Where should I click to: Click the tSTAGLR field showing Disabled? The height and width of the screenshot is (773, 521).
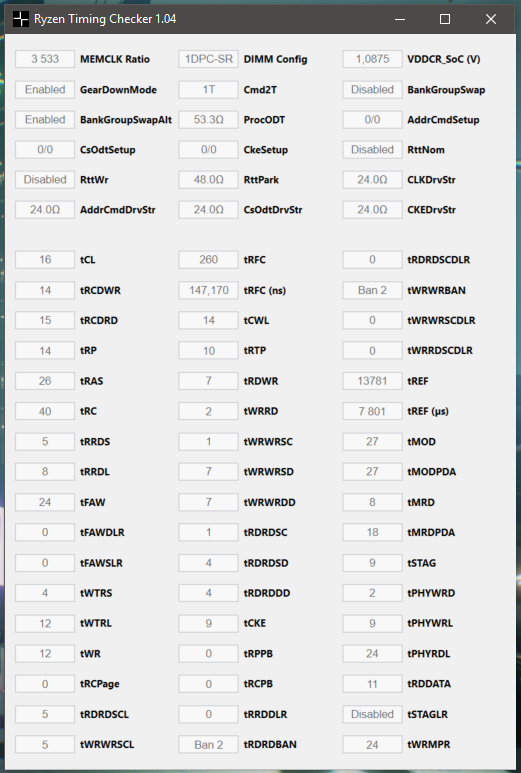(372, 714)
